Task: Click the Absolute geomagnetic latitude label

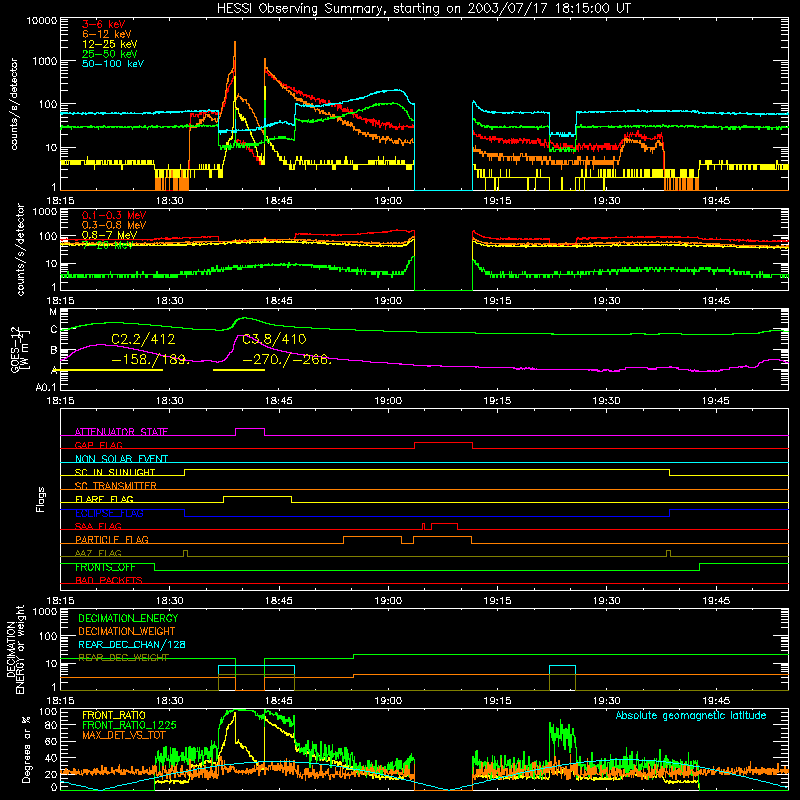Action: click(x=691, y=716)
